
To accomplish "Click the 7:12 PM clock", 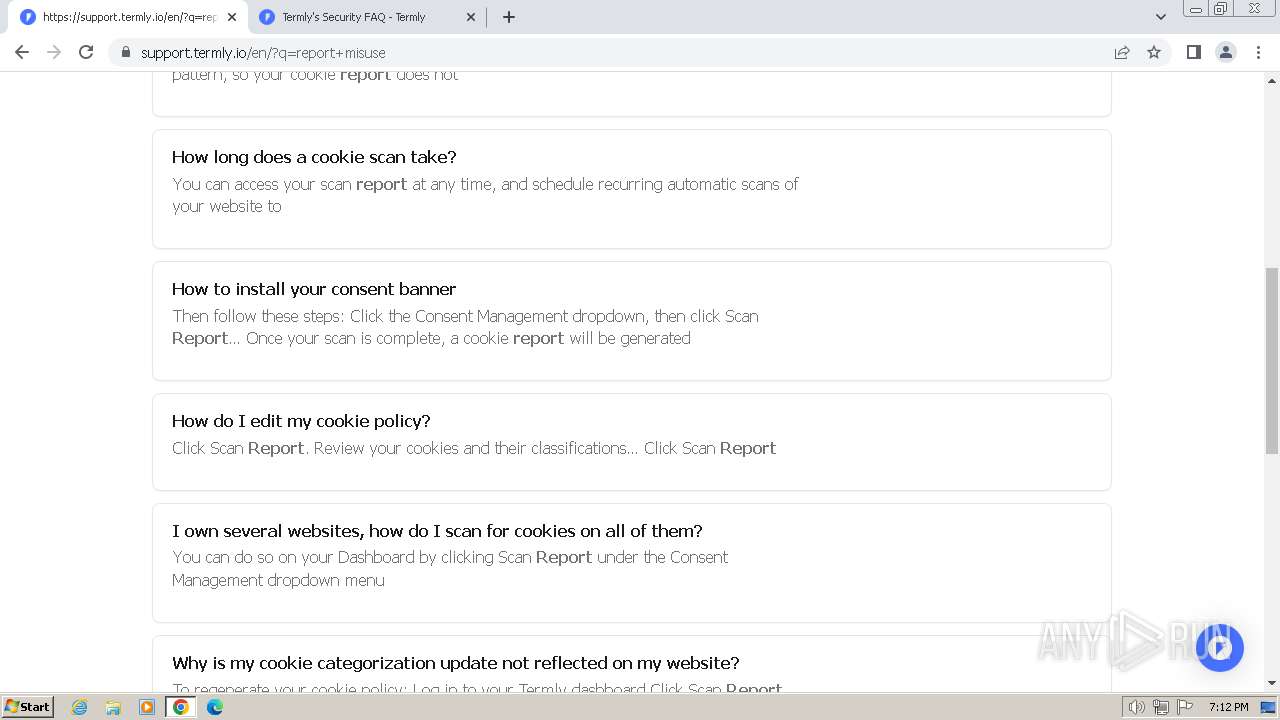I will click(x=1228, y=707).
